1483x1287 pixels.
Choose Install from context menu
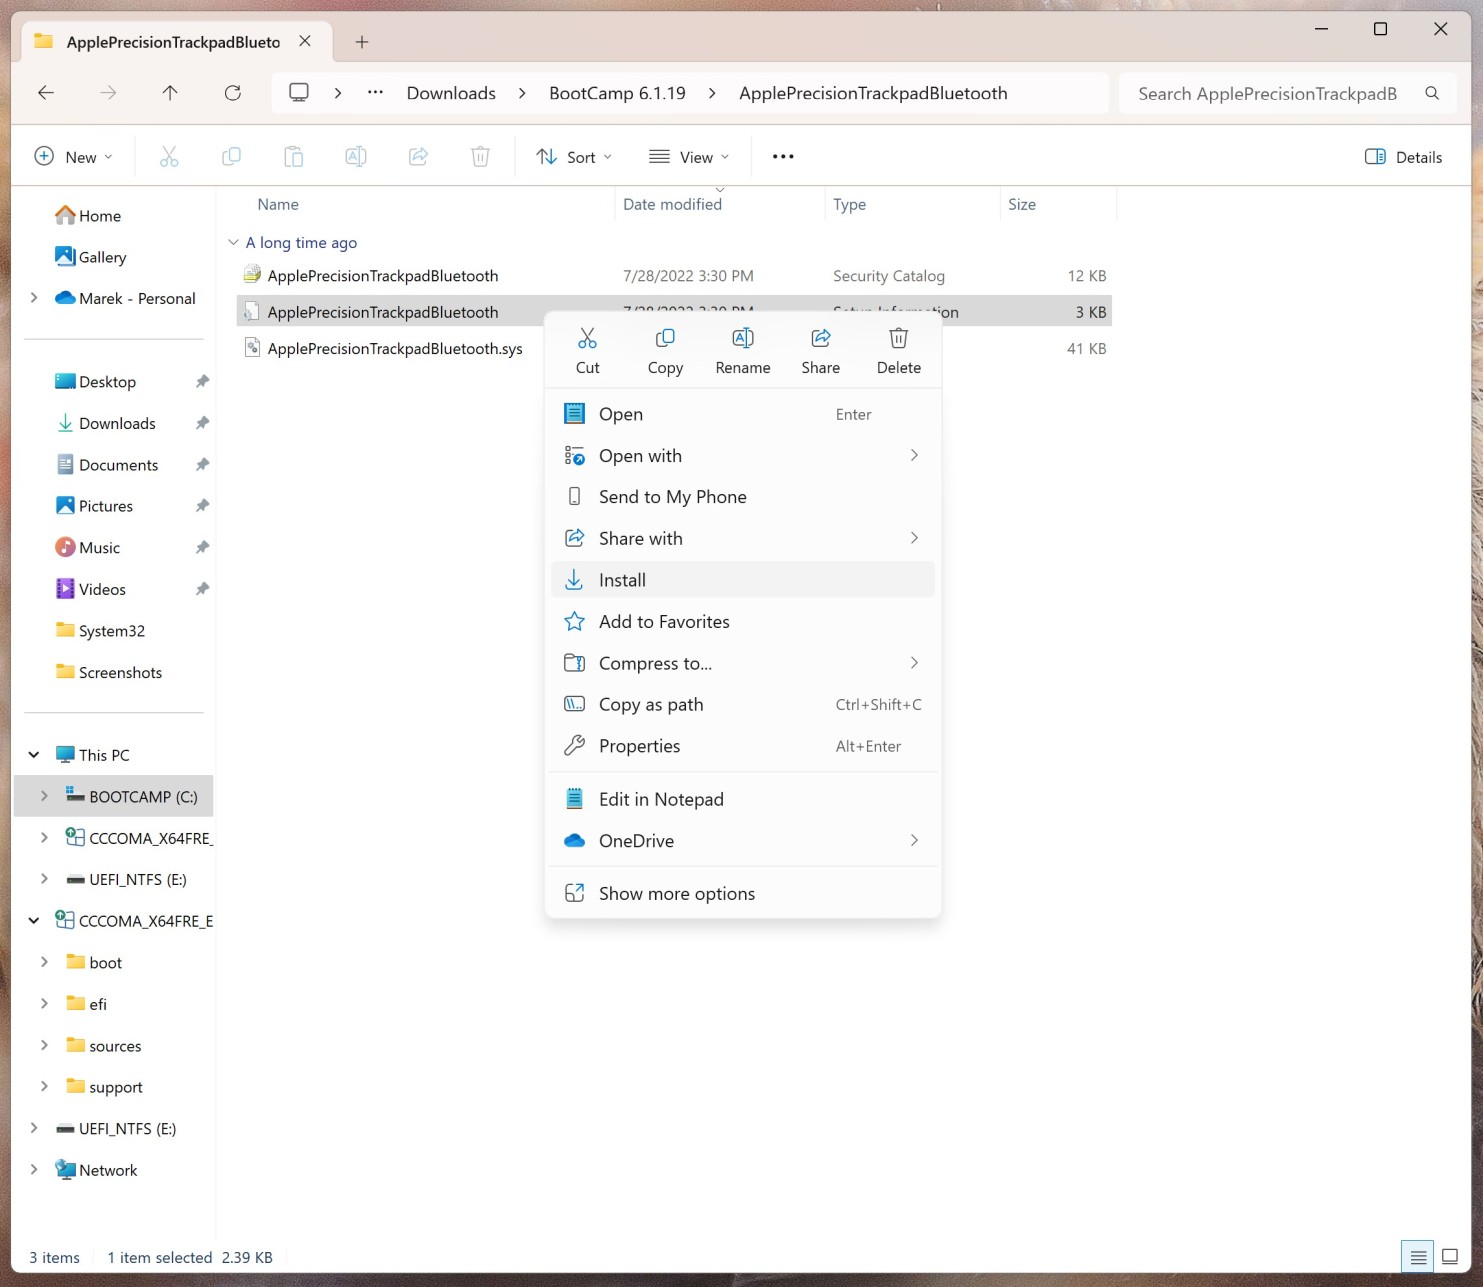[x=743, y=580]
